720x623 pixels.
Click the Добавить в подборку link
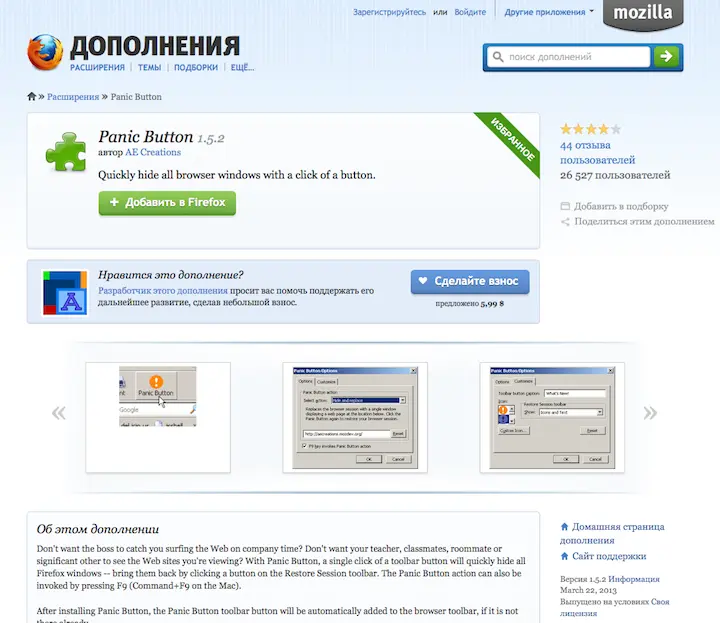tap(621, 206)
